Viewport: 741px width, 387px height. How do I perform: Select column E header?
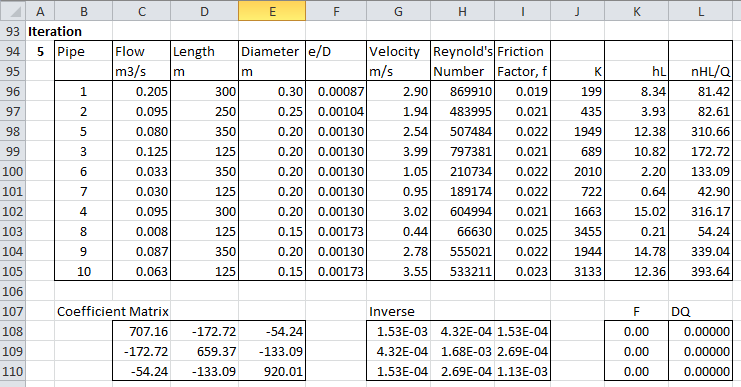pos(272,10)
